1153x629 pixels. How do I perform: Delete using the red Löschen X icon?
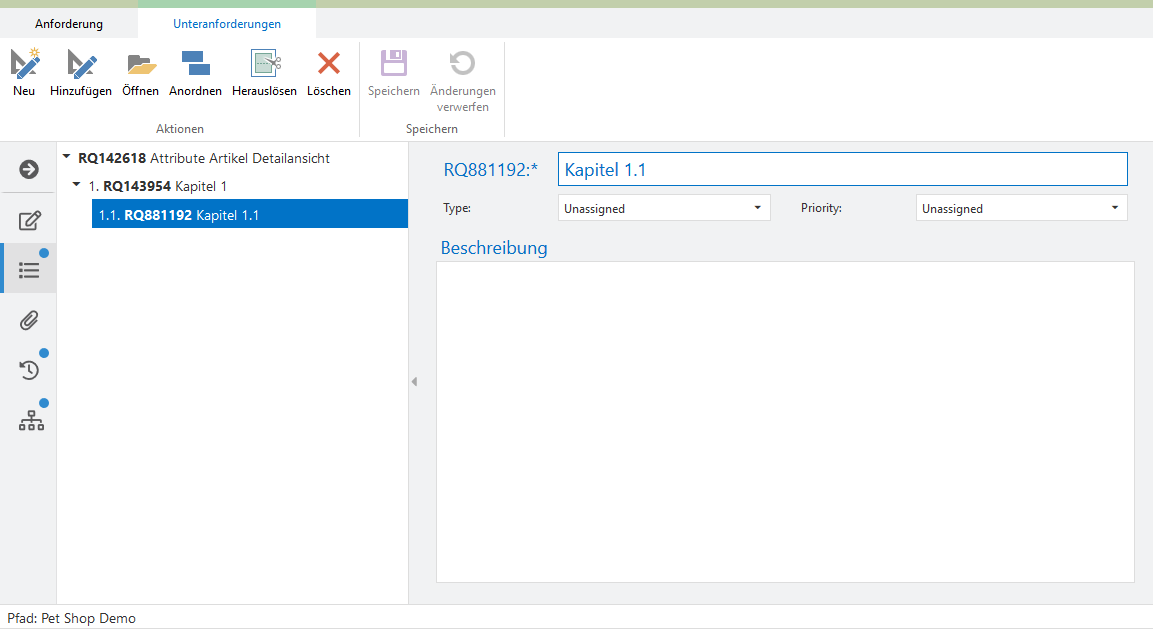[x=328, y=65]
